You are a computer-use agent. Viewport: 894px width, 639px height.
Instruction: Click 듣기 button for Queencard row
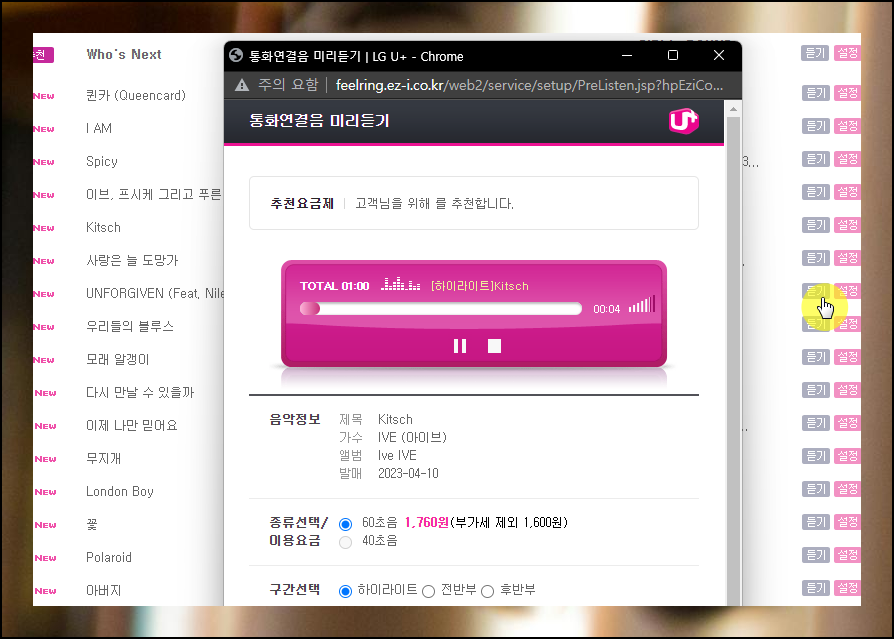[x=815, y=92]
